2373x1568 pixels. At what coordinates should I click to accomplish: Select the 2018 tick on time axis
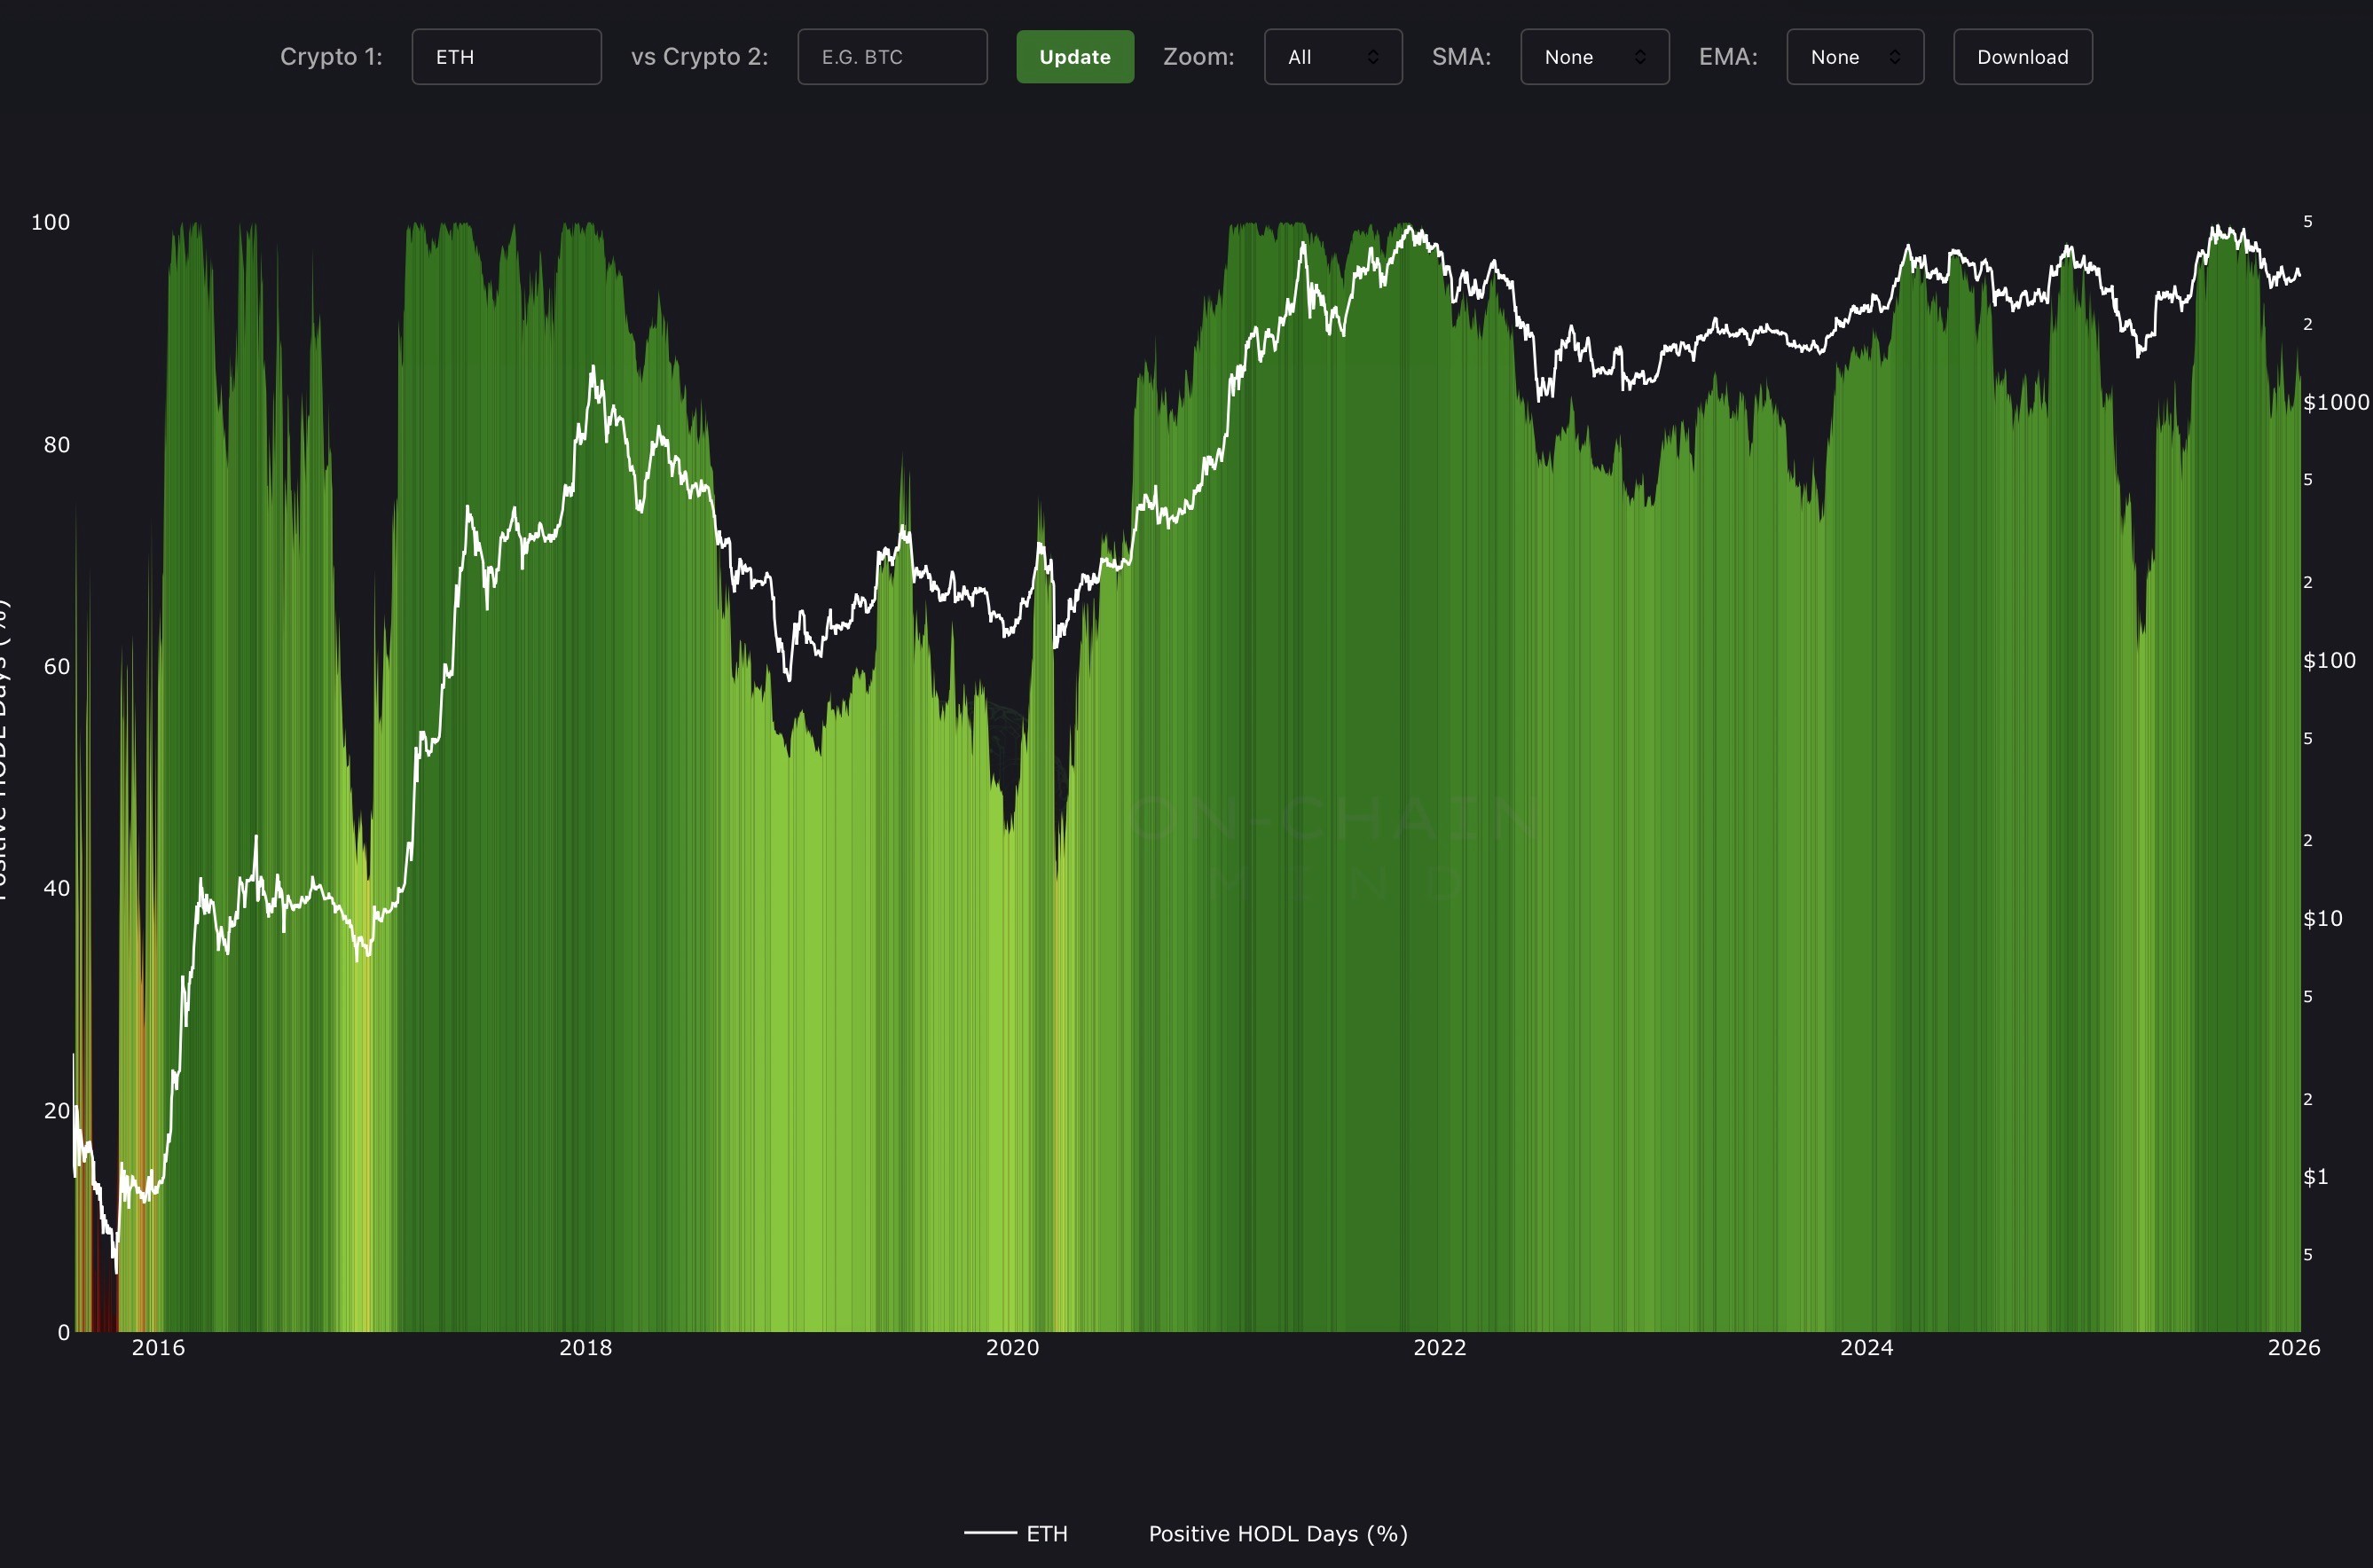(x=585, y=1347)
